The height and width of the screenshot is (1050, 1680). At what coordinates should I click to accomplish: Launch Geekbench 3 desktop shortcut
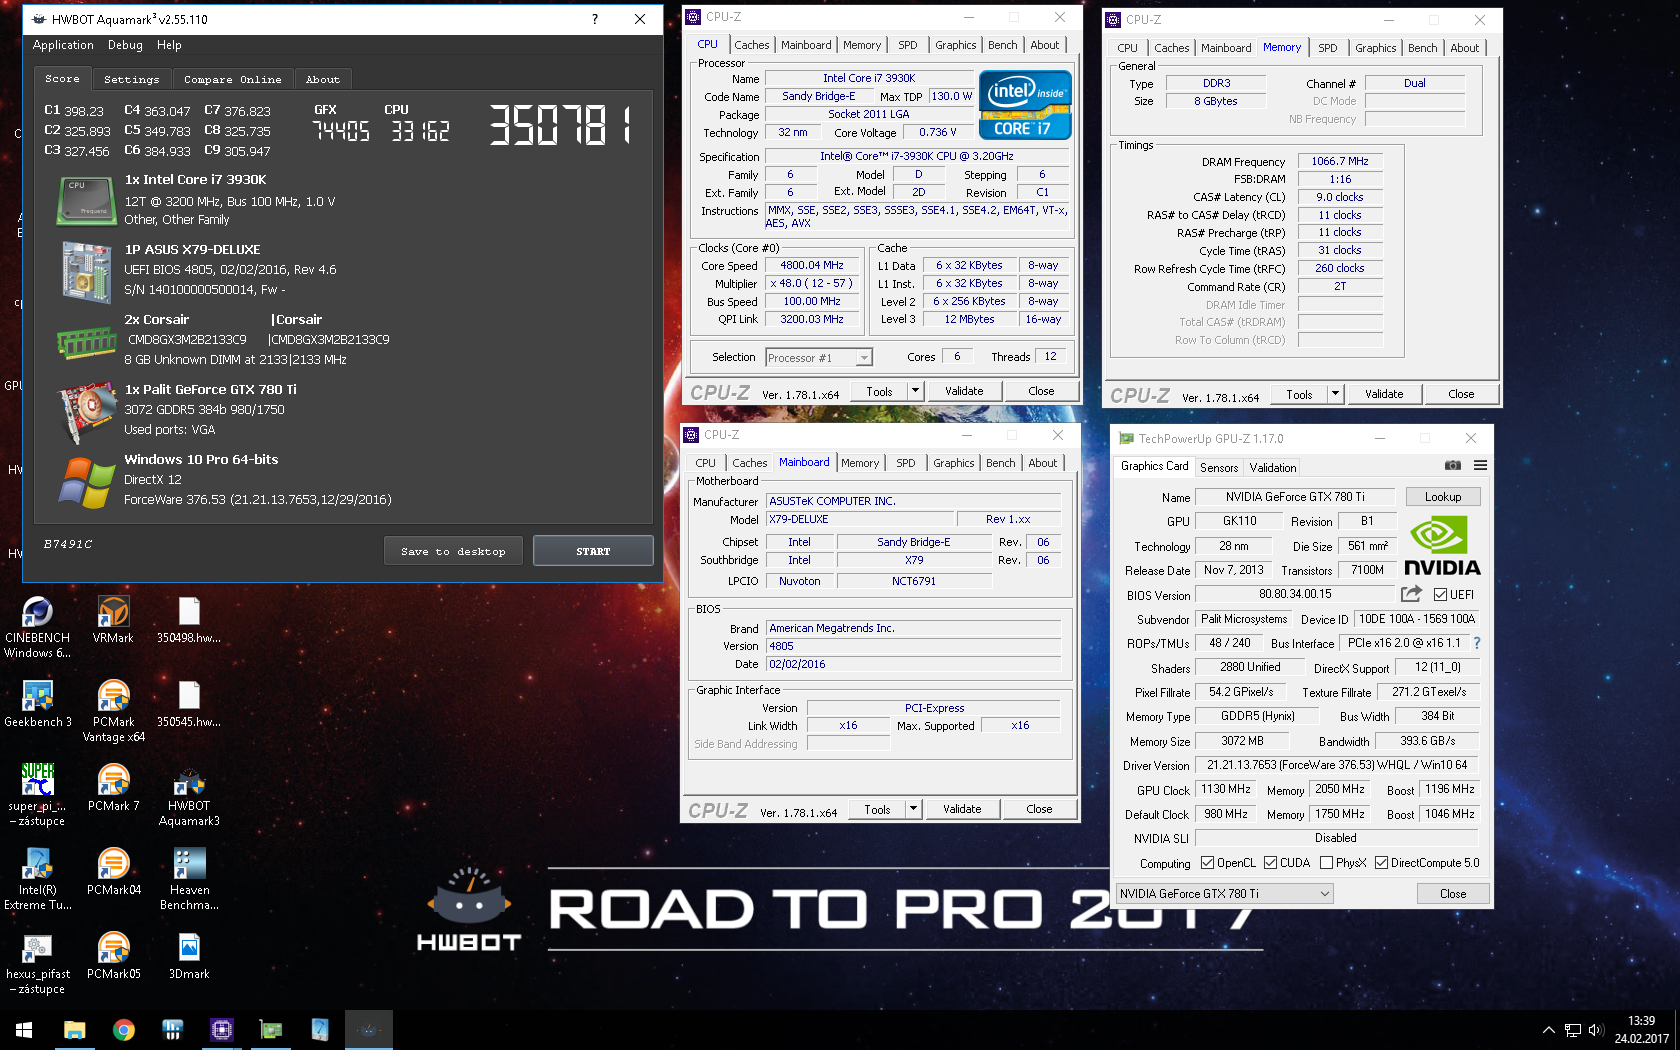(x=38, y=704)
